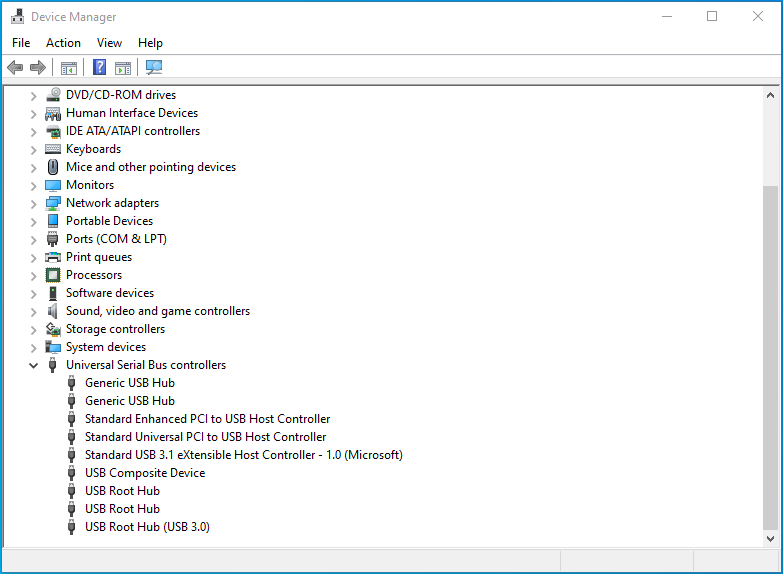Select USB Root Hub (USB 3.0) device
783x574 pixels.
coord(147,527)
